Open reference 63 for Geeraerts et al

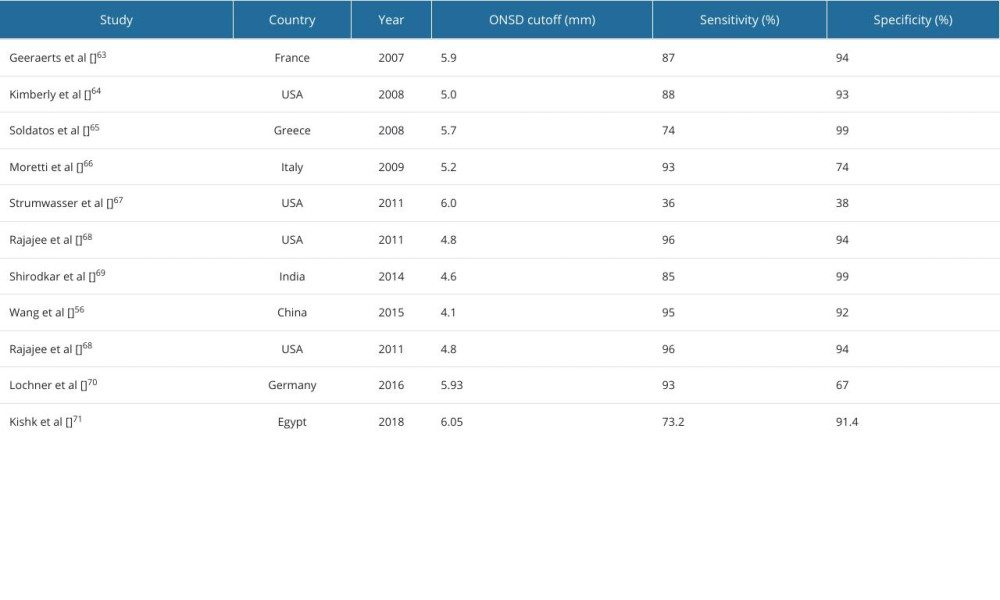coord(101,55)
